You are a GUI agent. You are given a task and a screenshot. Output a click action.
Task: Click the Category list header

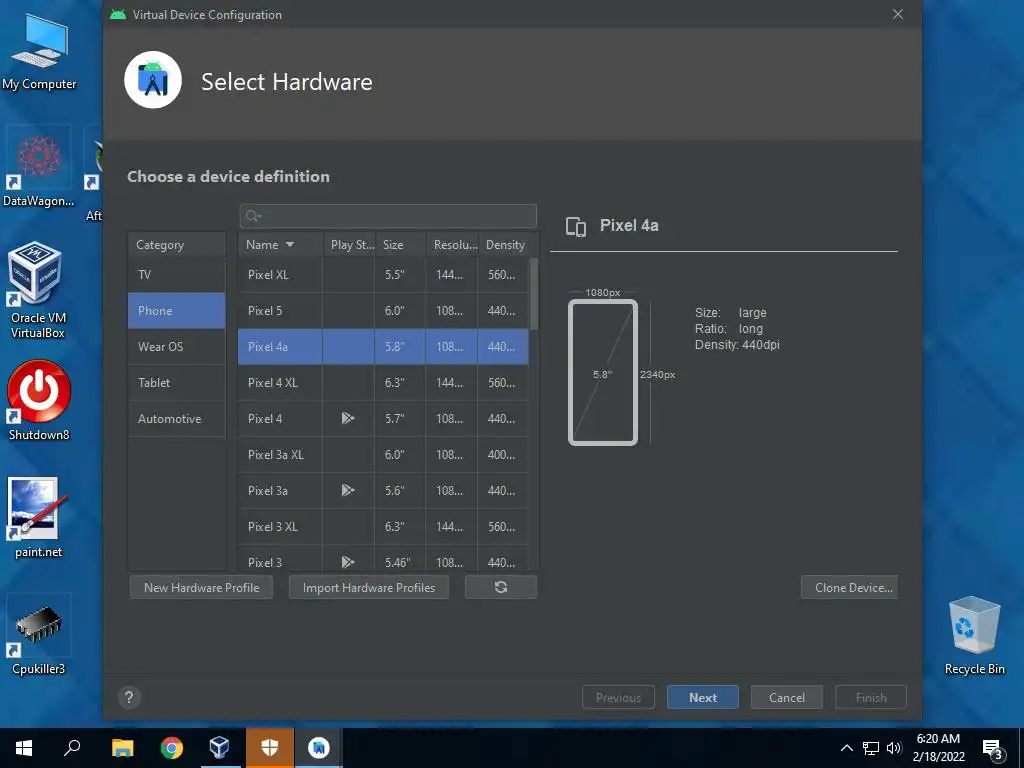pyautogui.click(x=176, y=245)
